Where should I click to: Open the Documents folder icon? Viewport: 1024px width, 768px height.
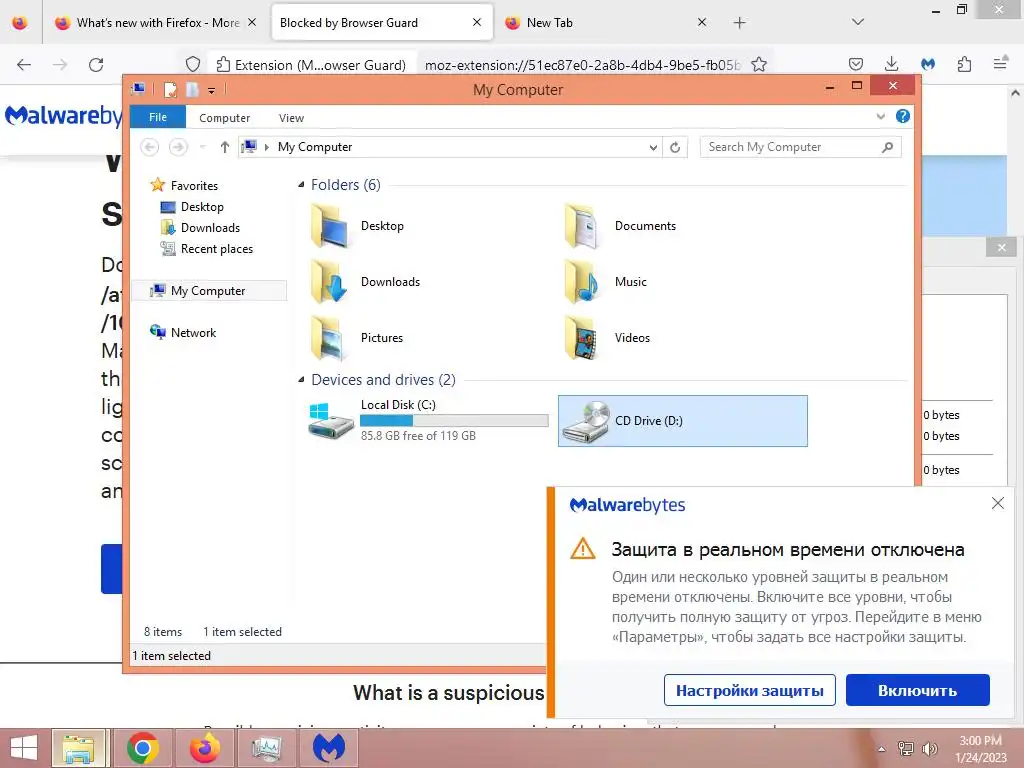click(581, 226)
